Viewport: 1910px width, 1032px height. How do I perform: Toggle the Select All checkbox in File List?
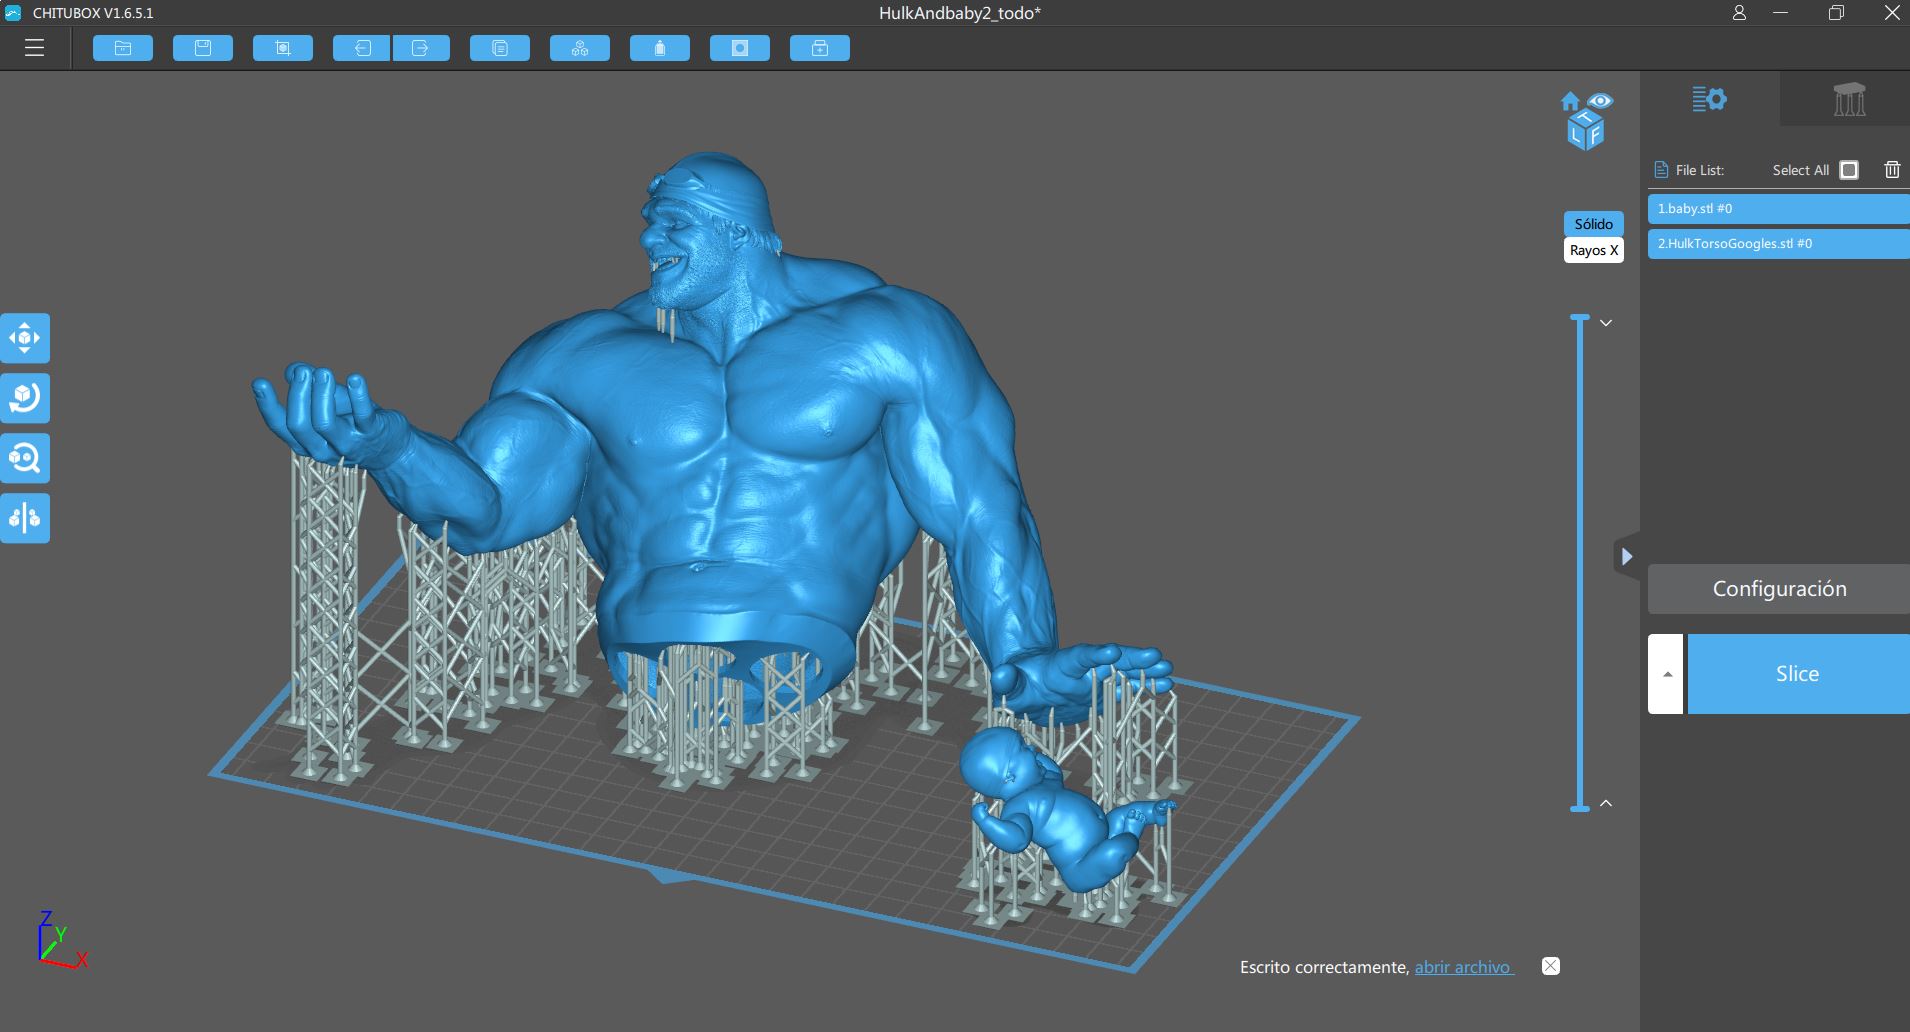1848,170
